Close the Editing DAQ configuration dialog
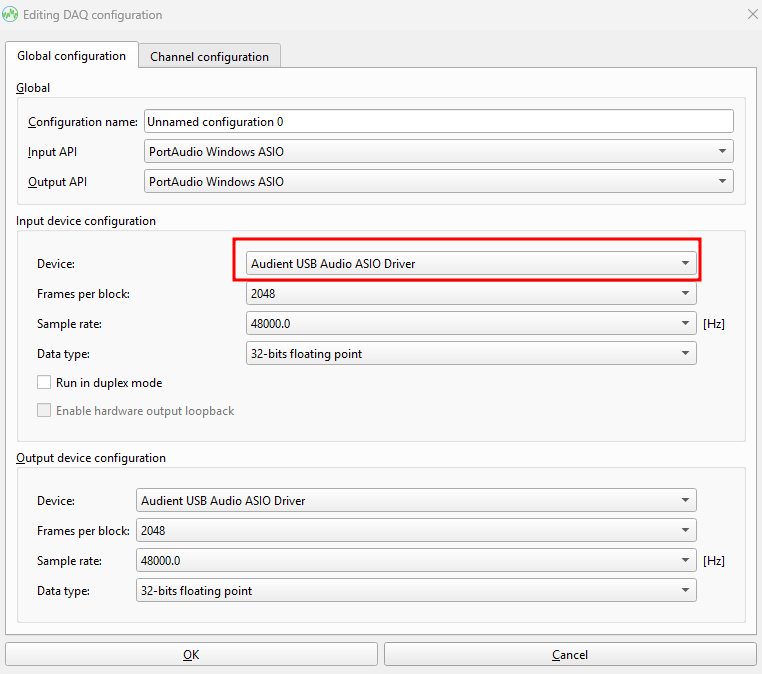Screen dimensions: 762x674 coord(751,15)
